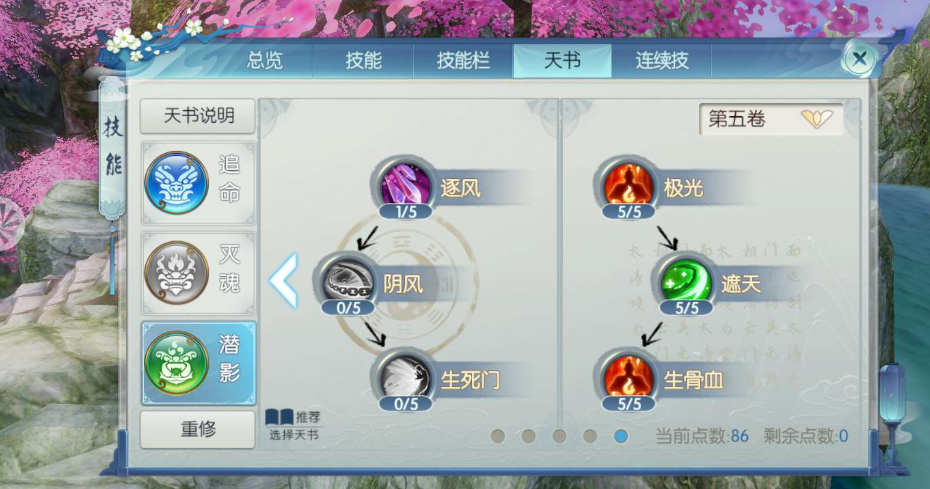Close the skill panel with X
This screenshot has width=930, height=489.
coord(859,58)
